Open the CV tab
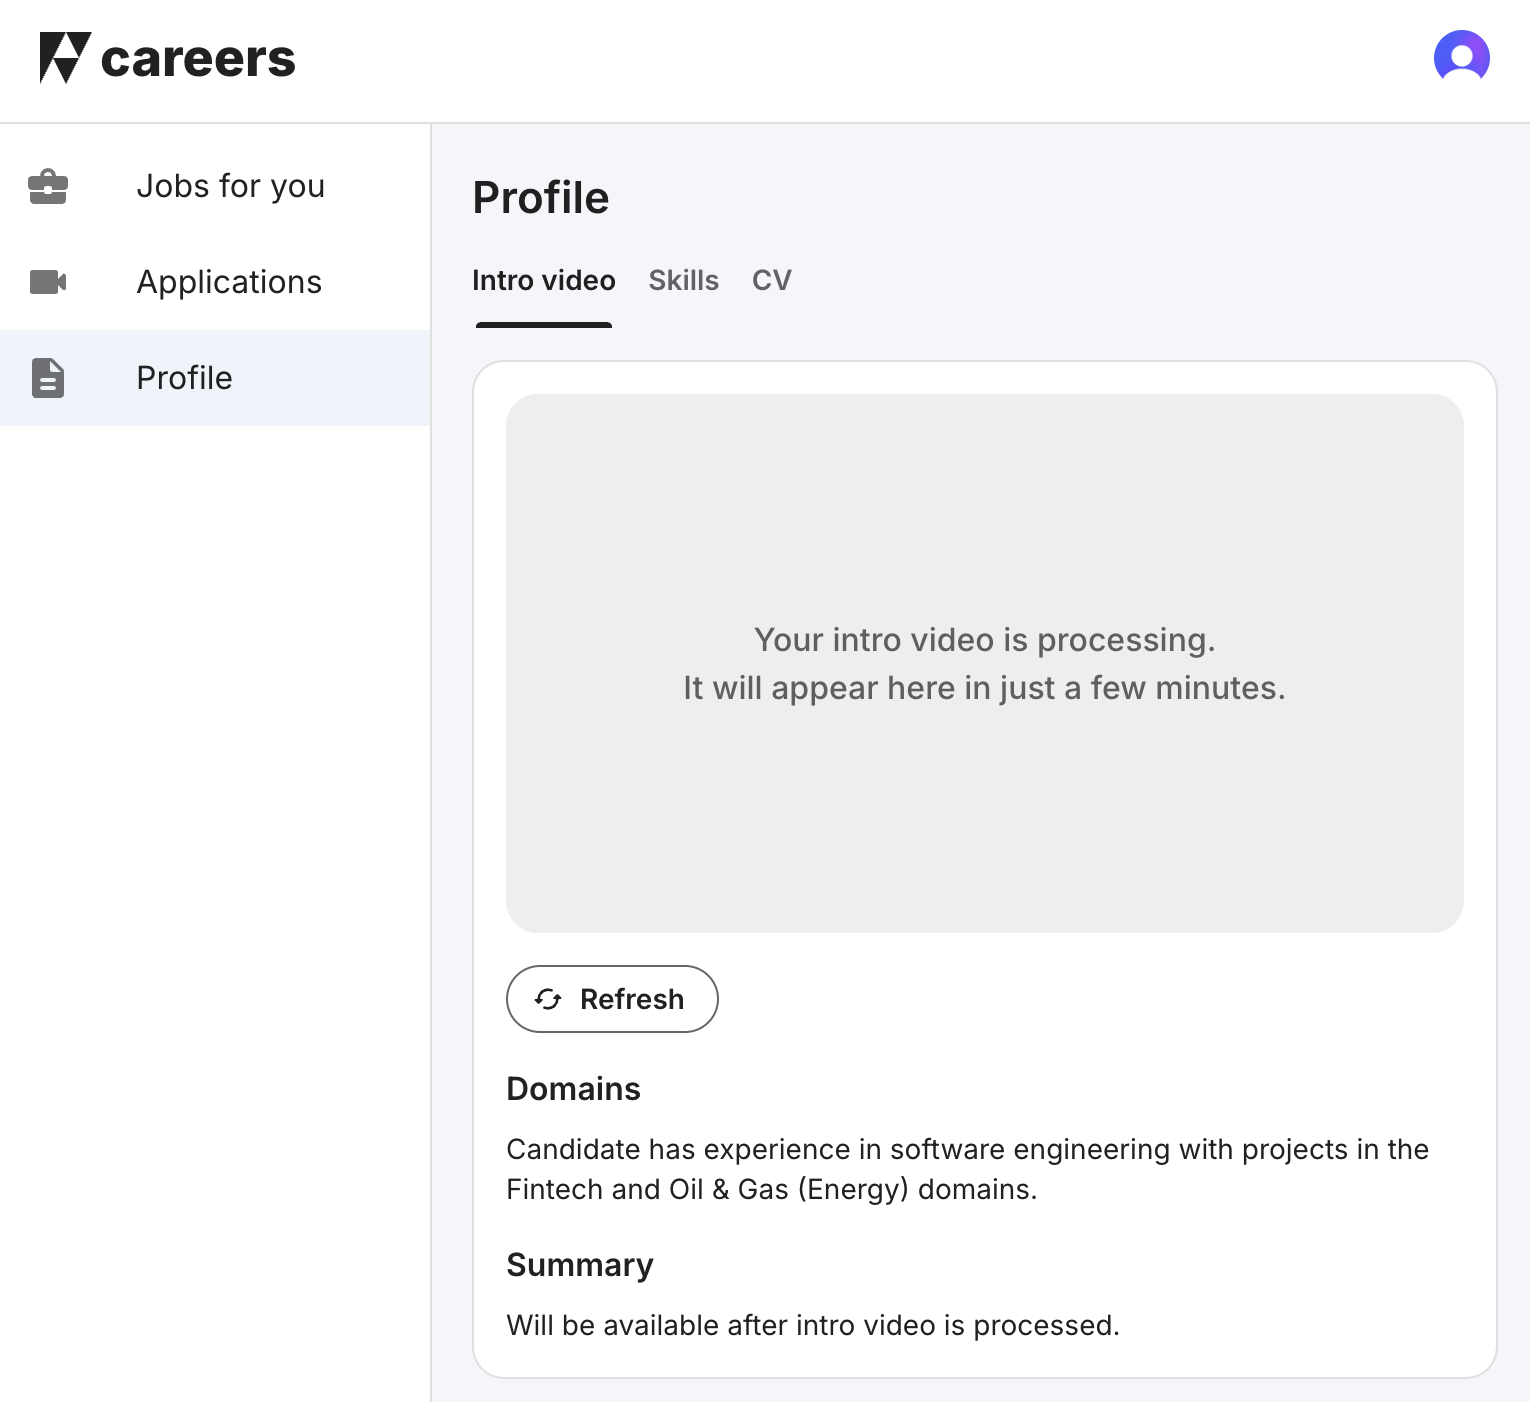 (771, 281)
